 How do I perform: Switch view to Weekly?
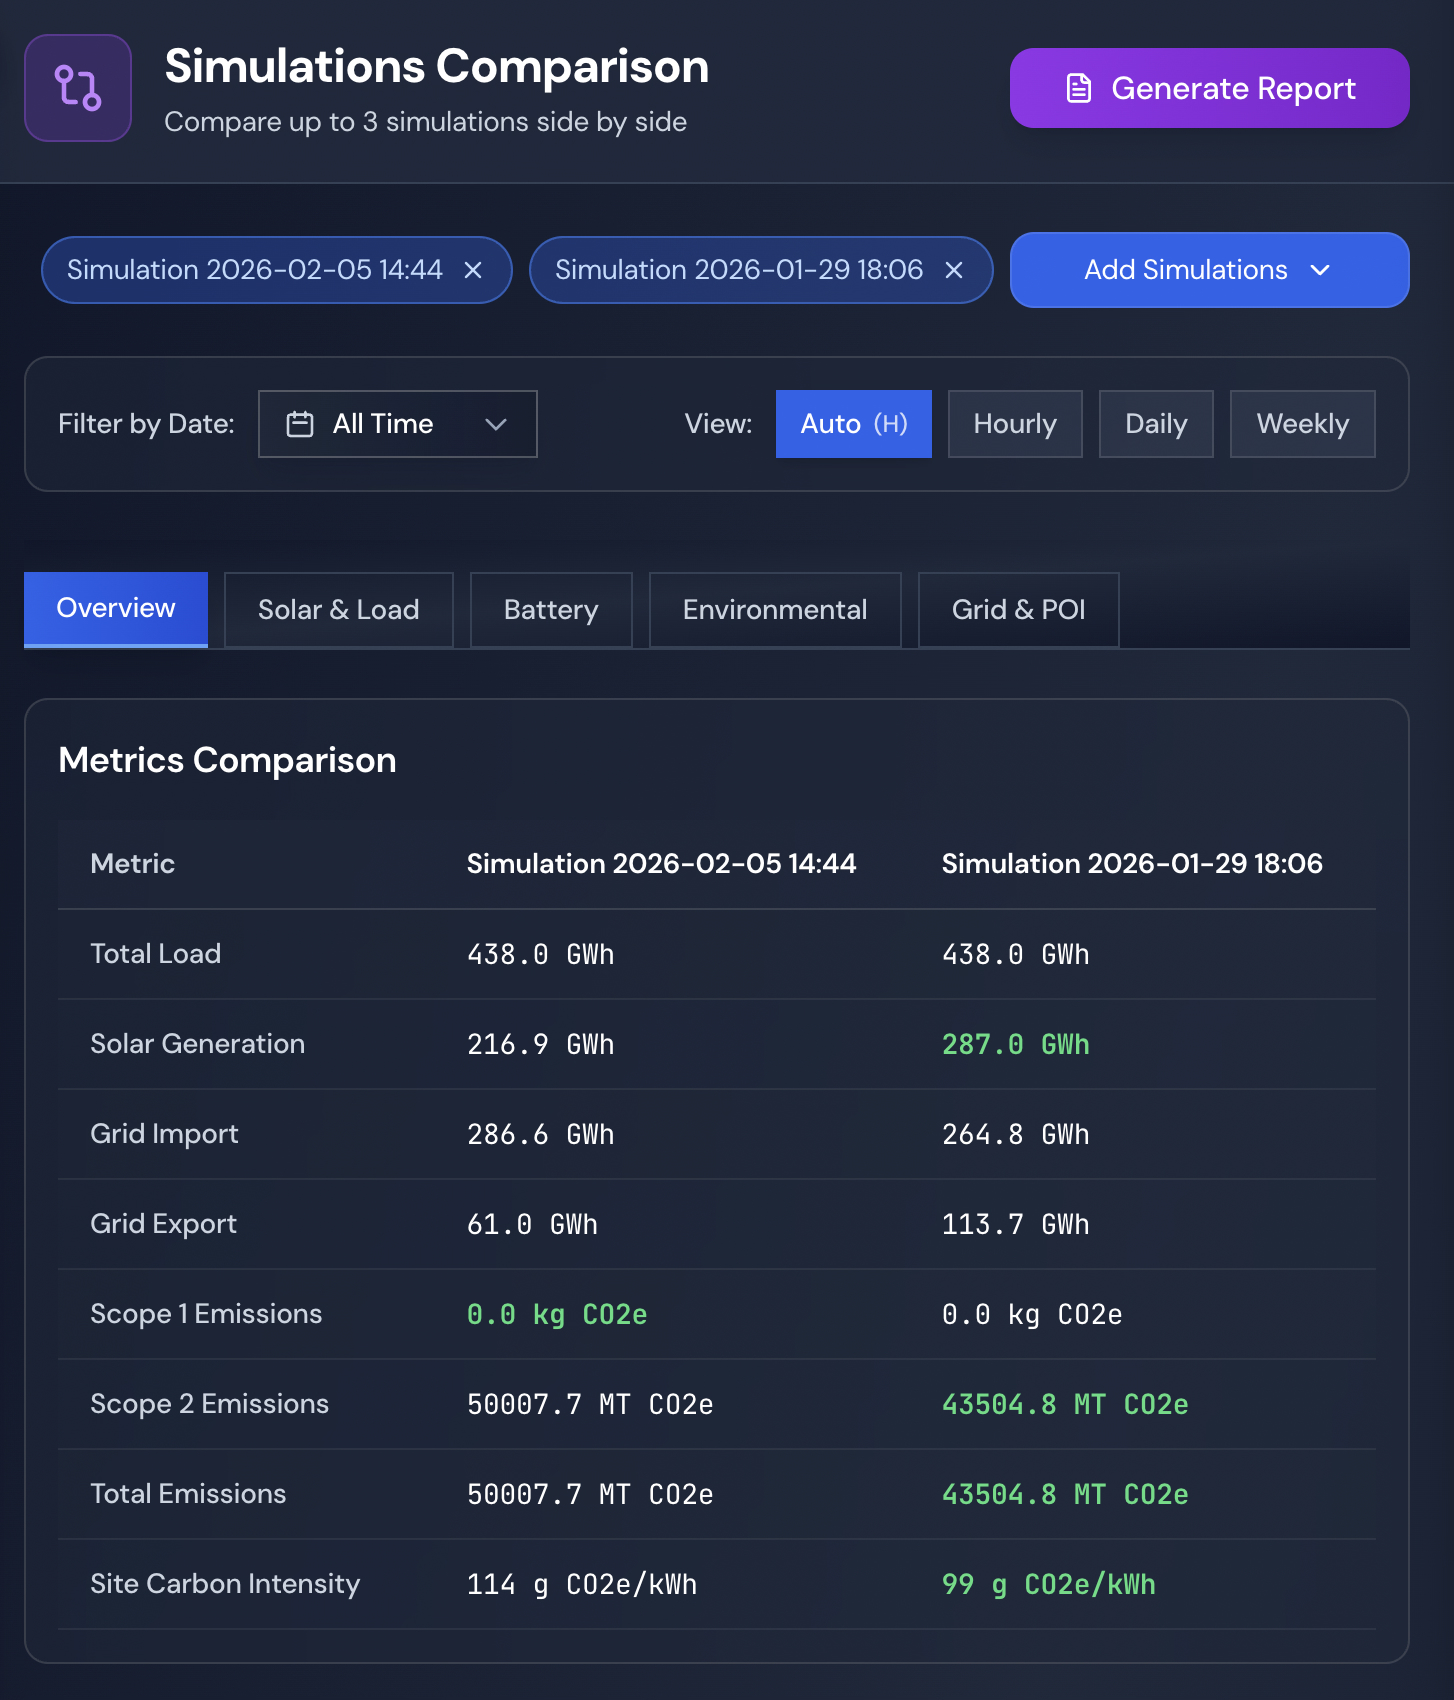tap(1303, 424)
